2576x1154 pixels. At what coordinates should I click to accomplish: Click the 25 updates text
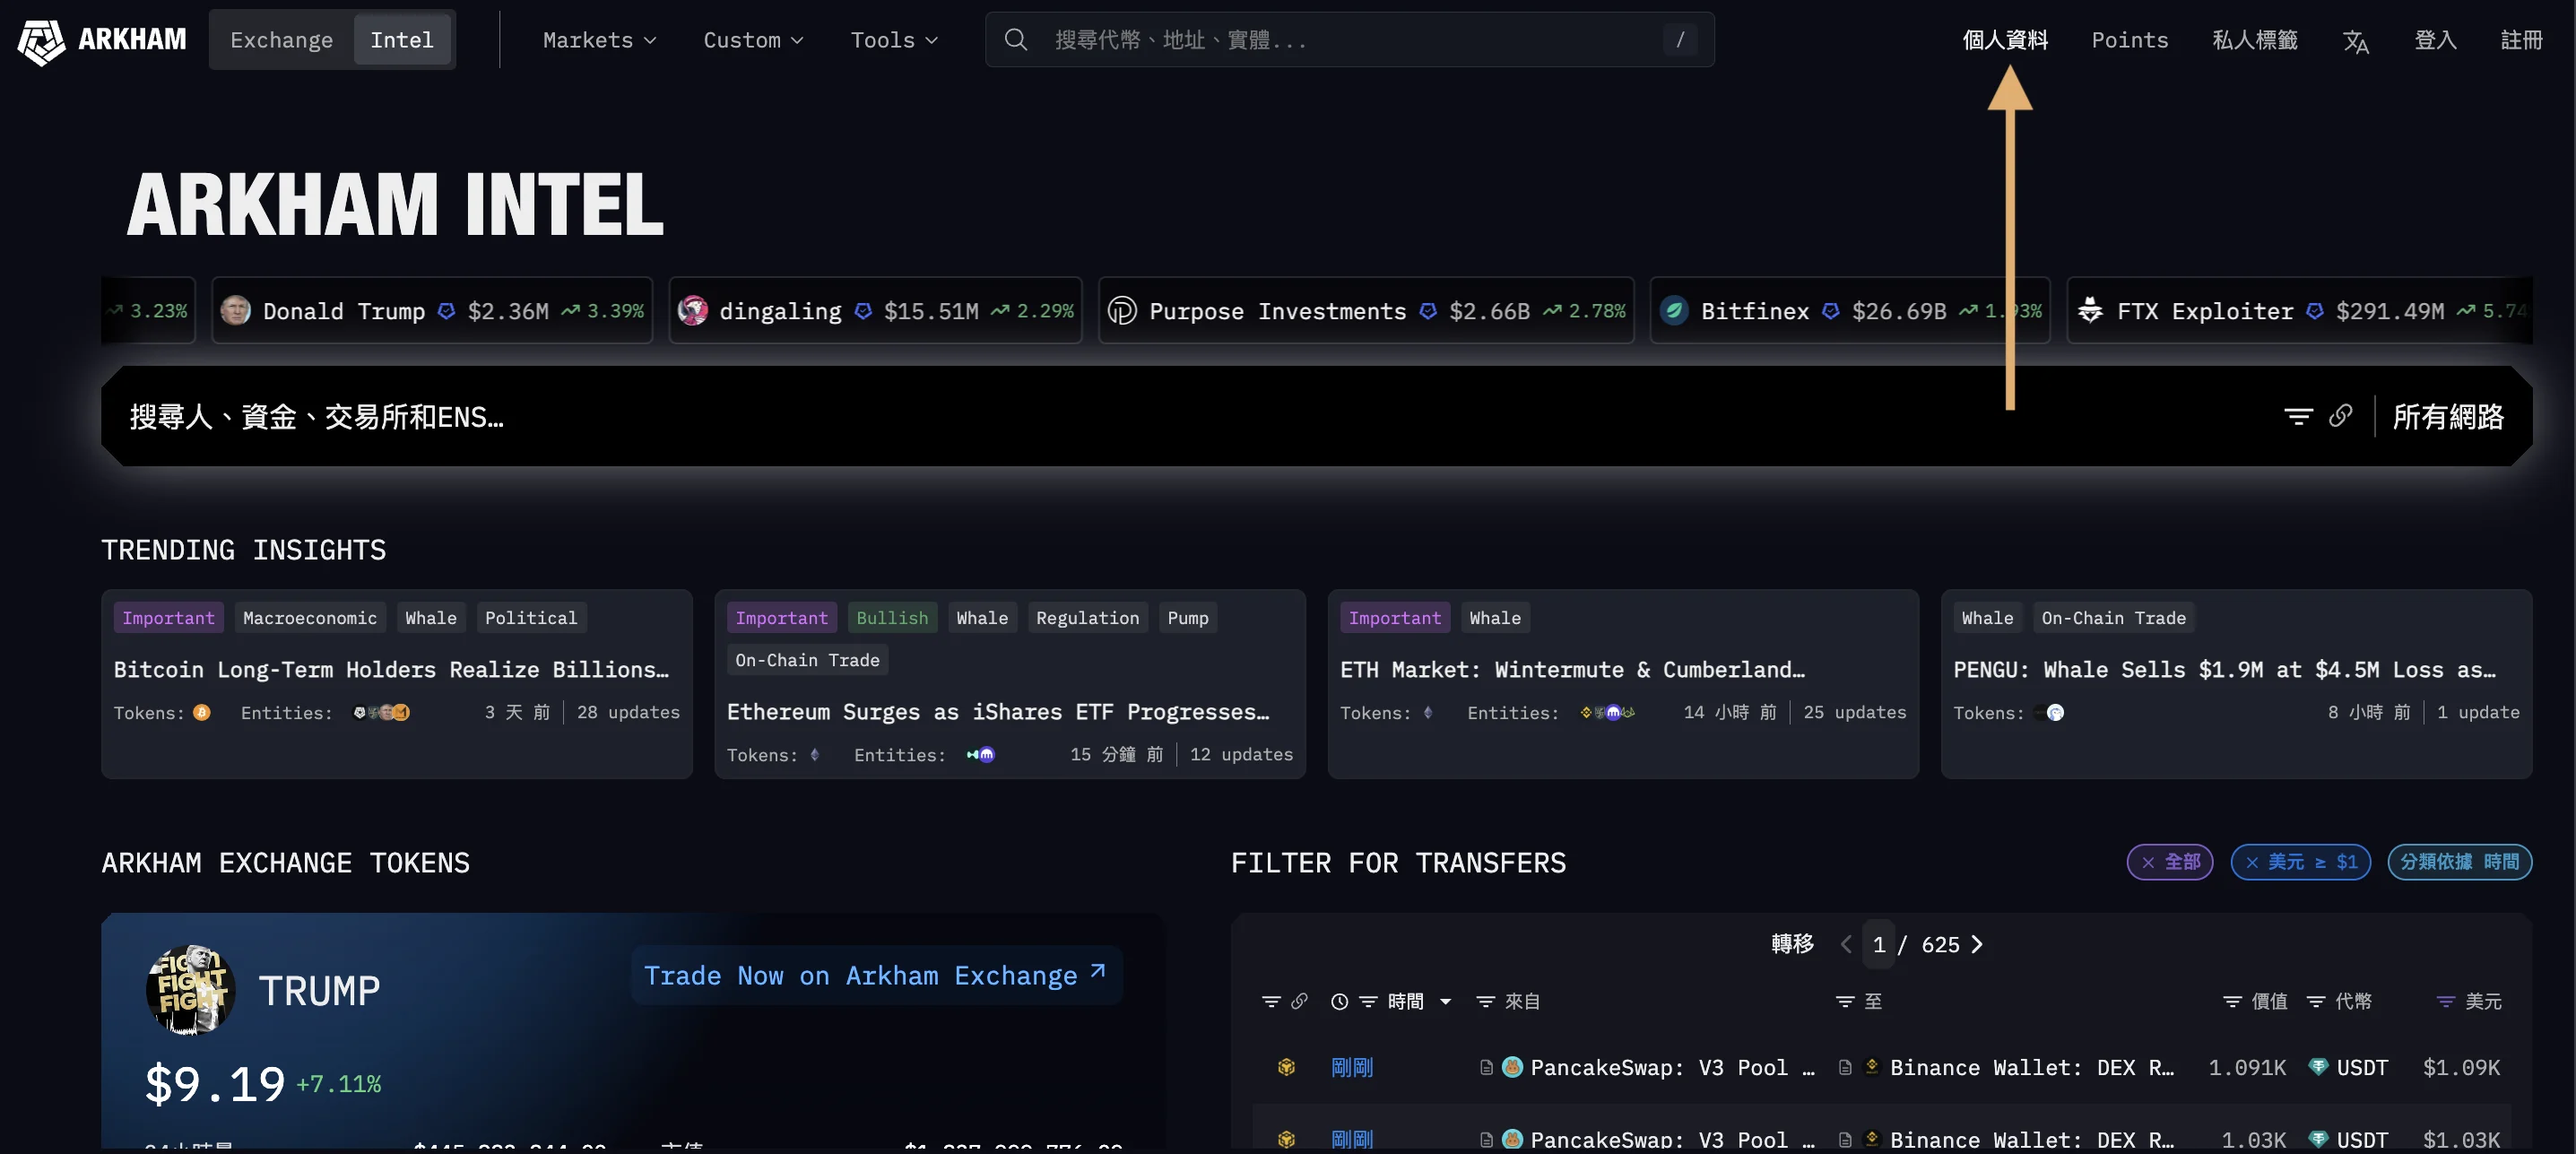pyautogui.click(x=1855, y=713)
